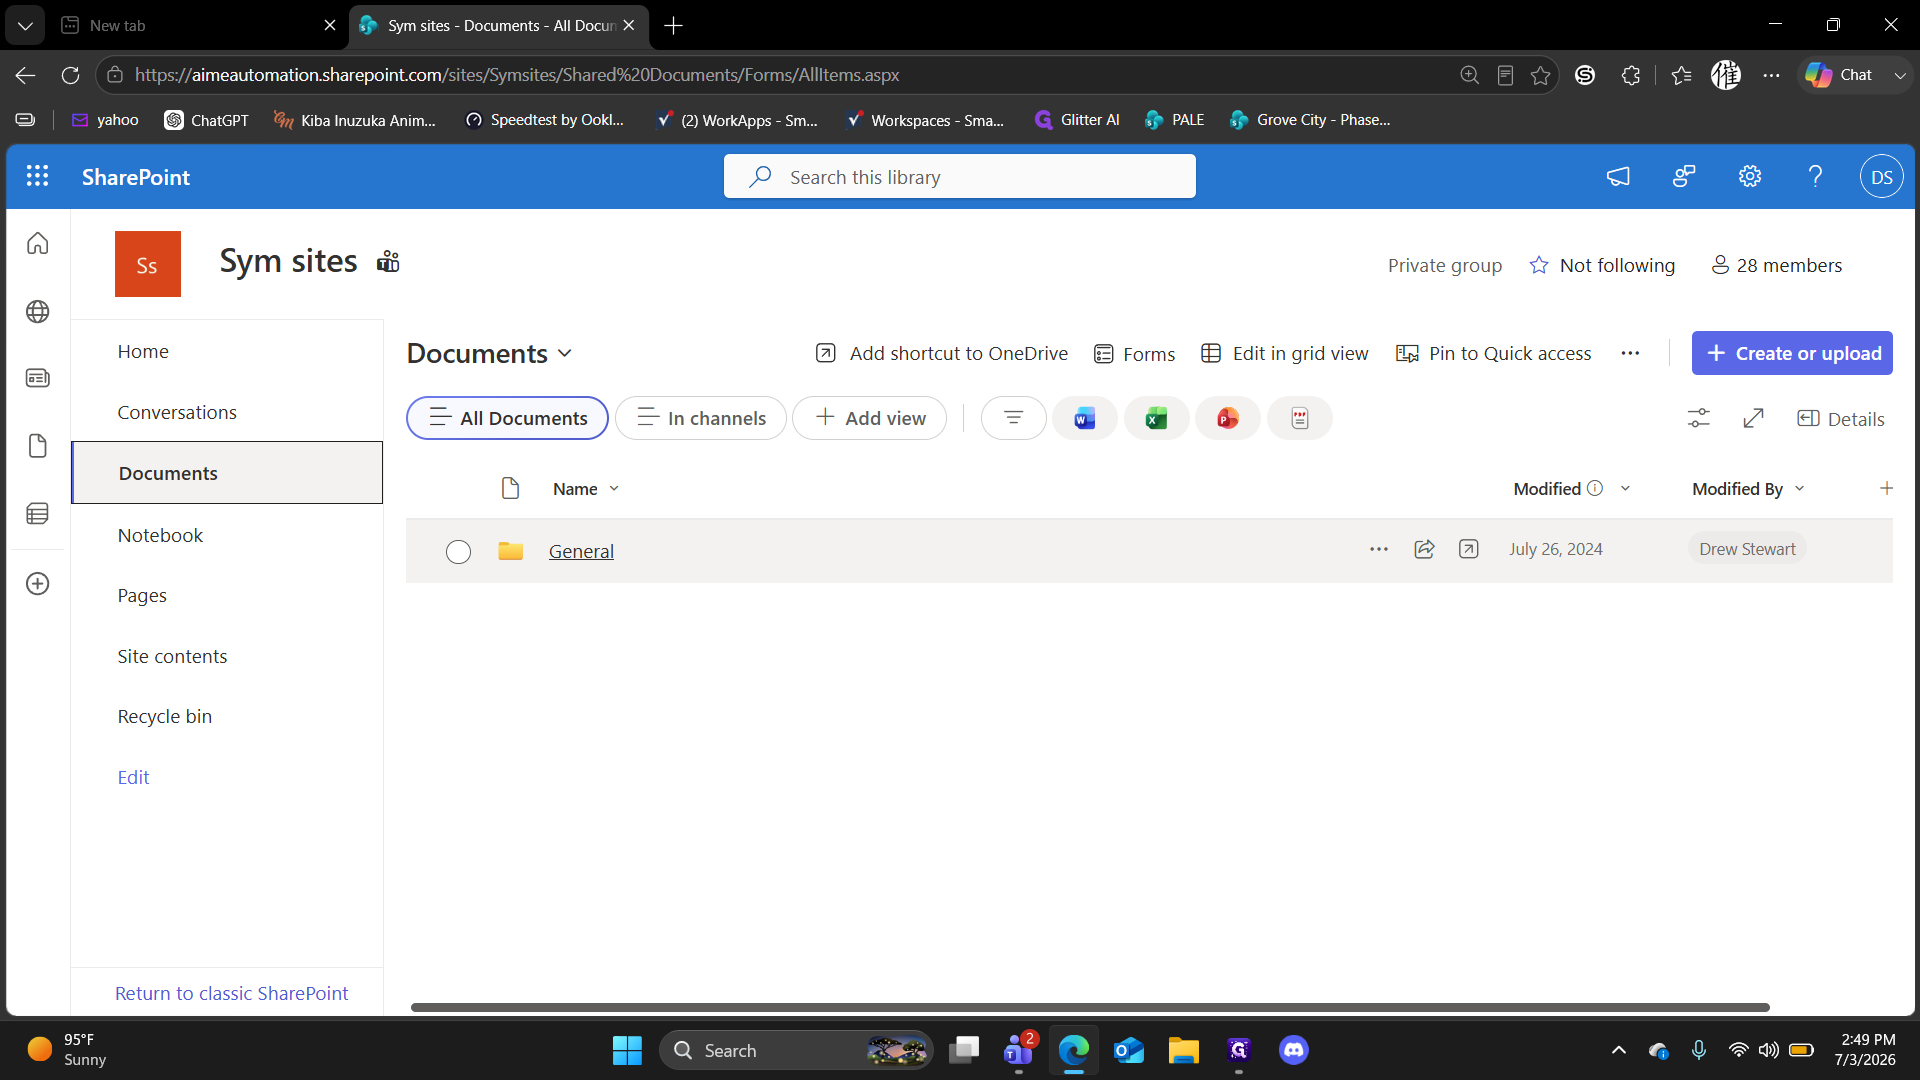Open more actions for General folder

click(x=1379, y=549)
